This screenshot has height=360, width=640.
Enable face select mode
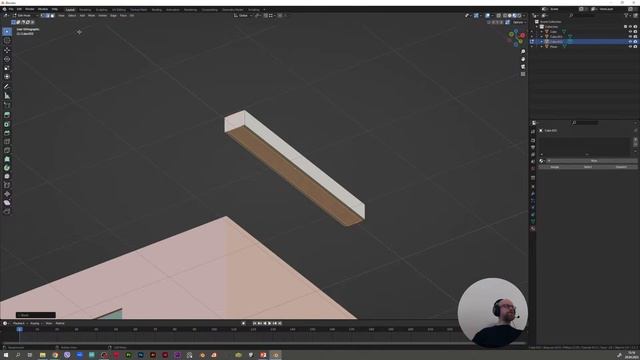[52, 16]
